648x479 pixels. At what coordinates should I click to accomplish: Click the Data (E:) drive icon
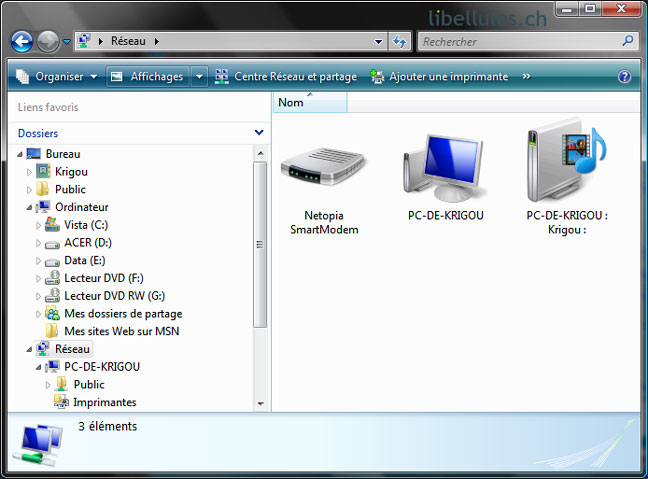point(52,262)
